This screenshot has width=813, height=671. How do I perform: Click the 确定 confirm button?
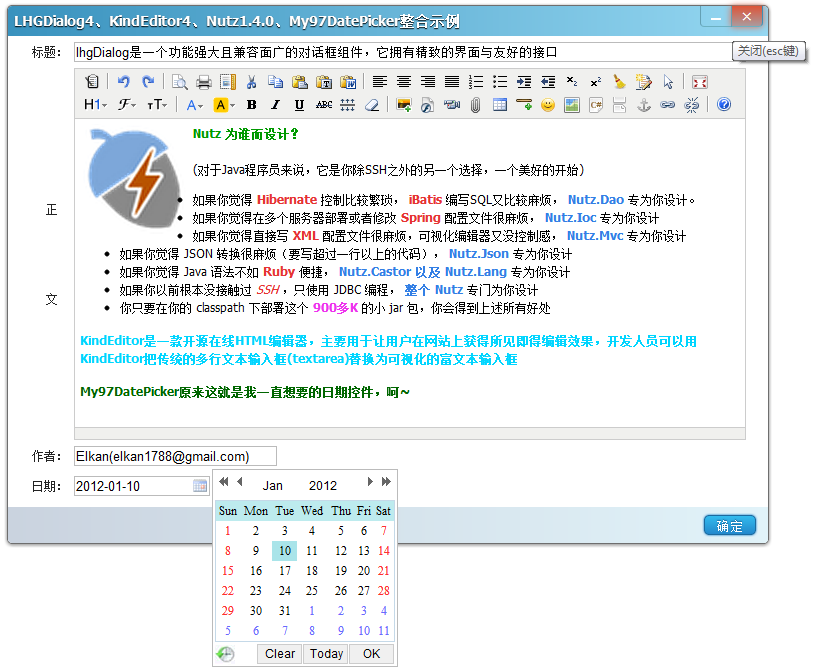[x=729, y=525]
